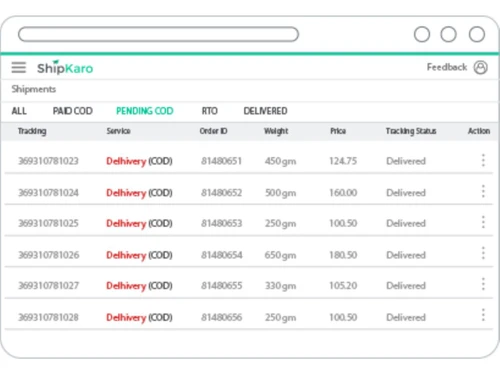The height and width of the screenshot is (375, 500).
Task: Click the Feedback link
Action: point(447,67)
